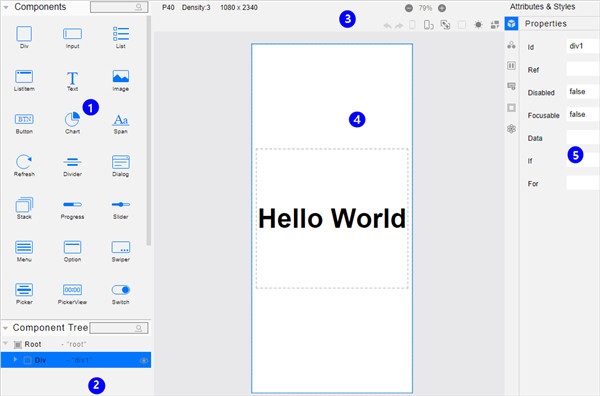600x396 pixels.
Task: Click the Hello World text on canvas
Action: coord(332,218)
